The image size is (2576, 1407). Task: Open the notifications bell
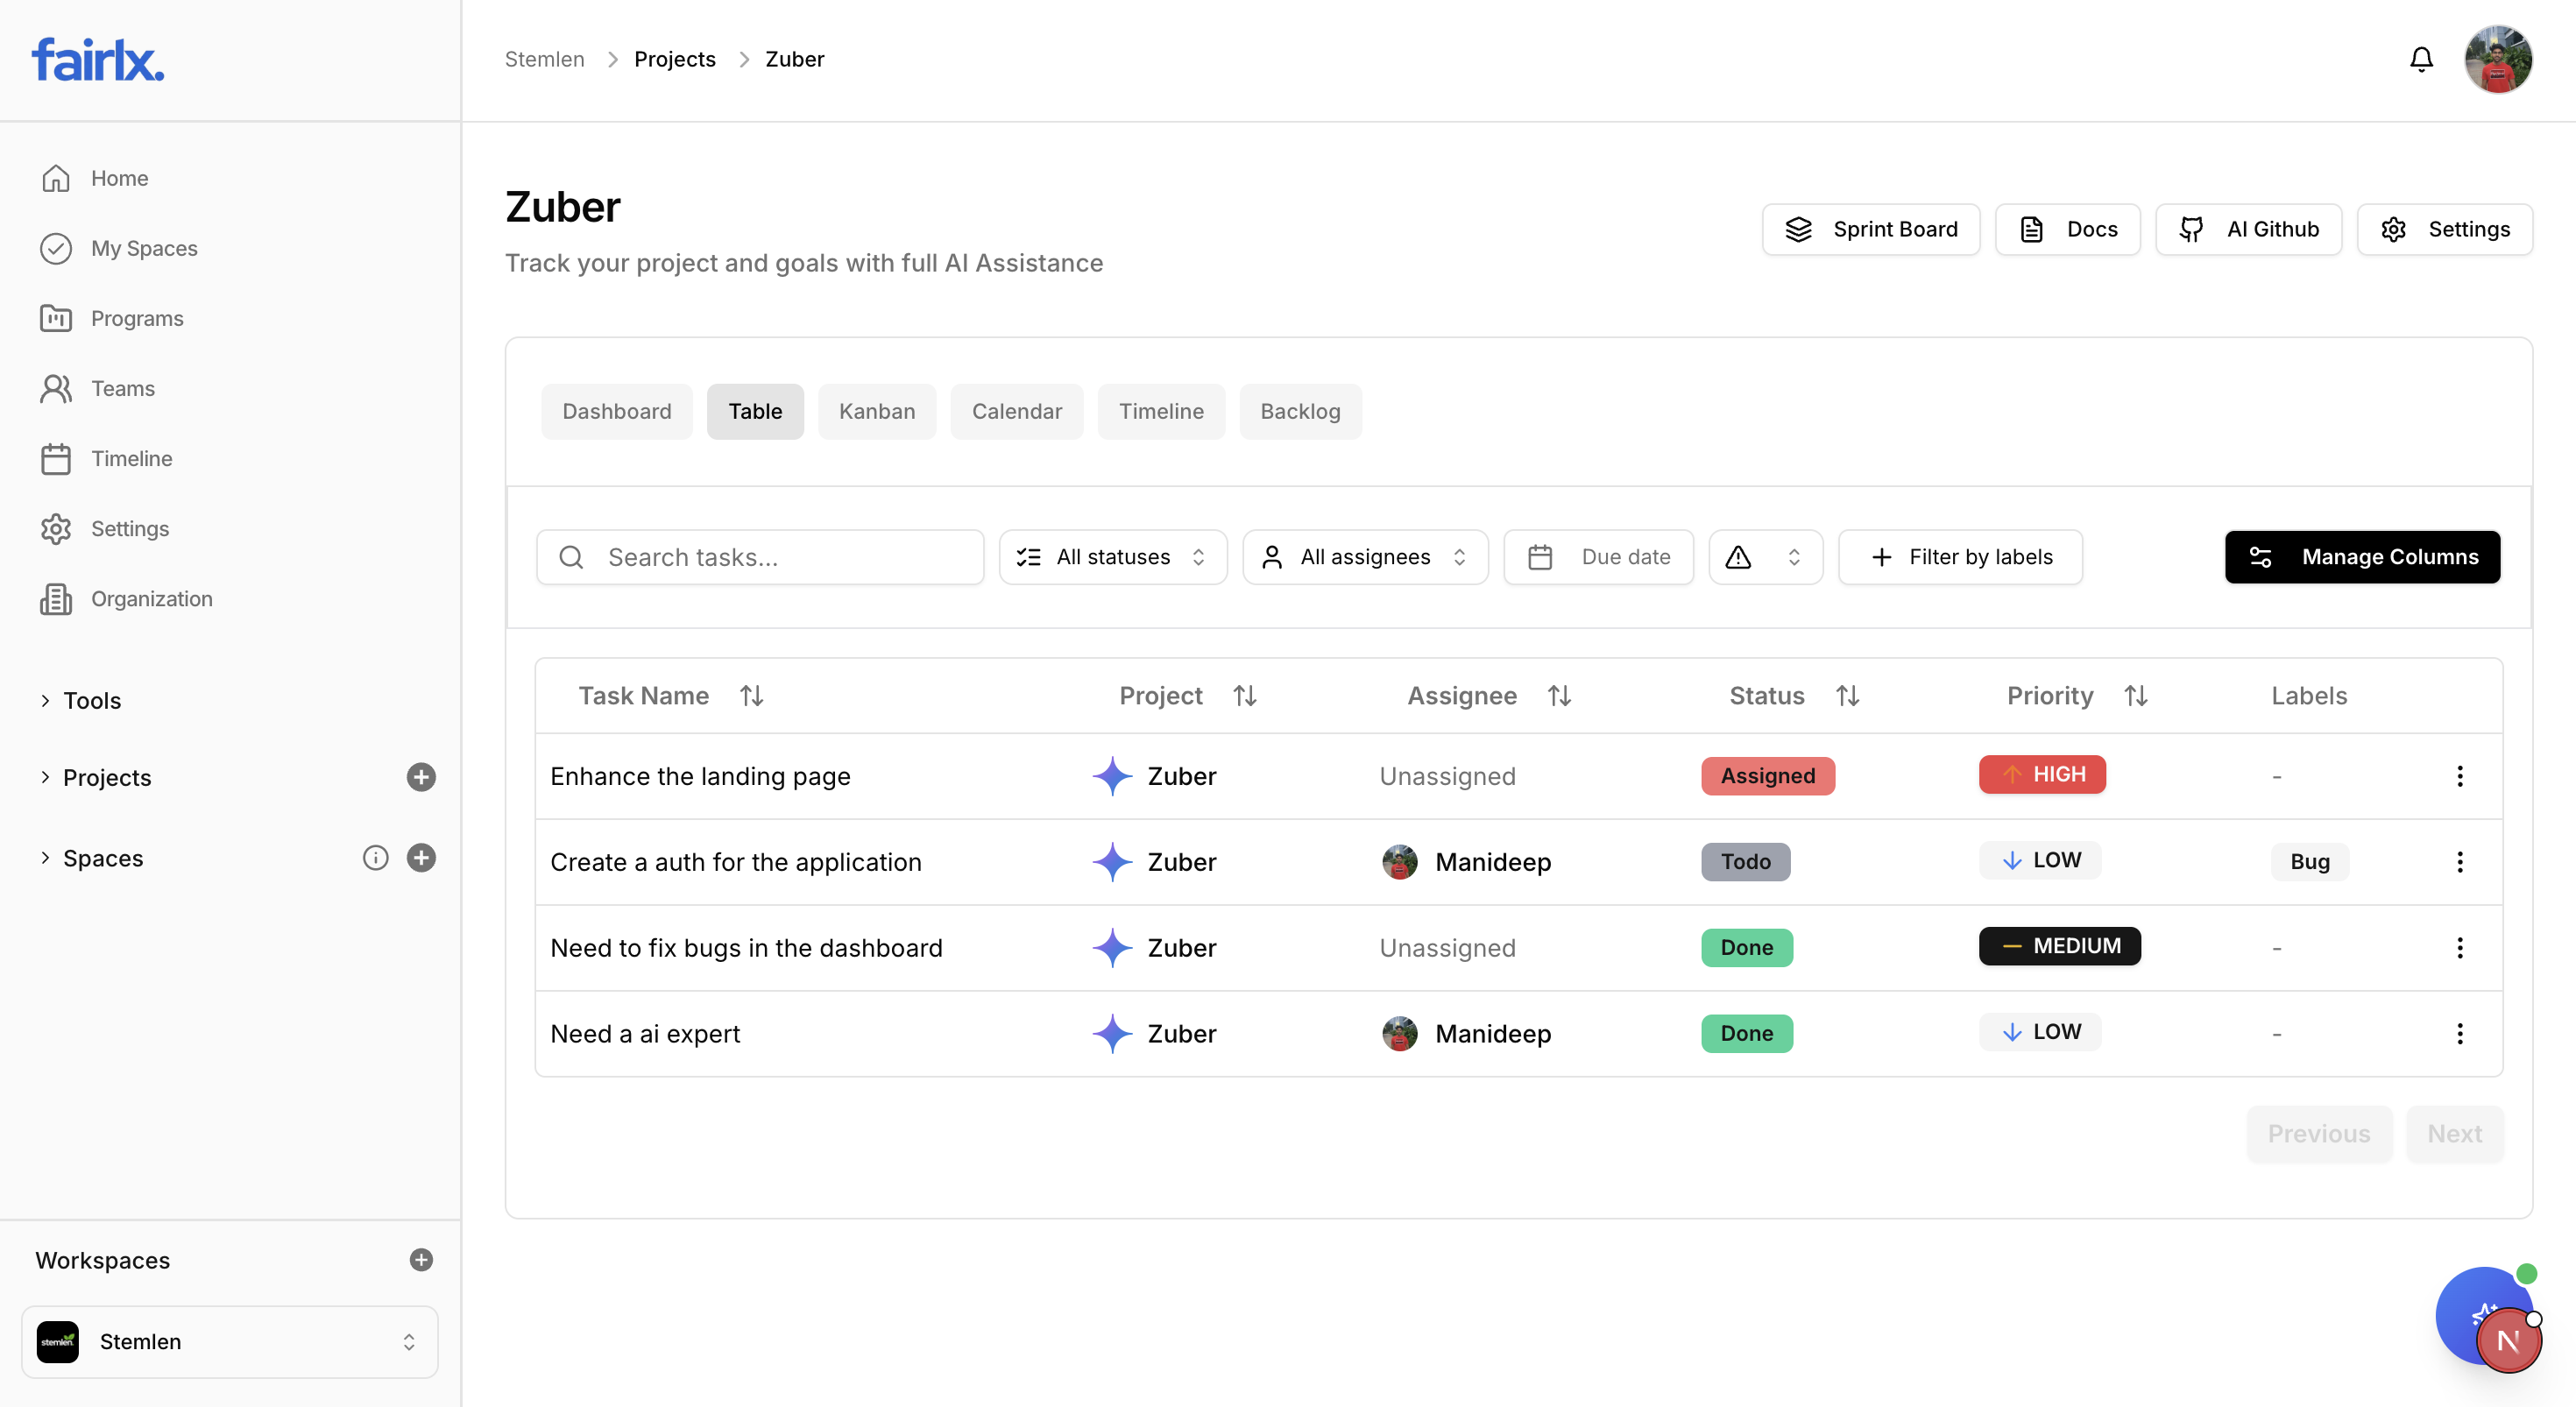click(x=2421, y=59)
